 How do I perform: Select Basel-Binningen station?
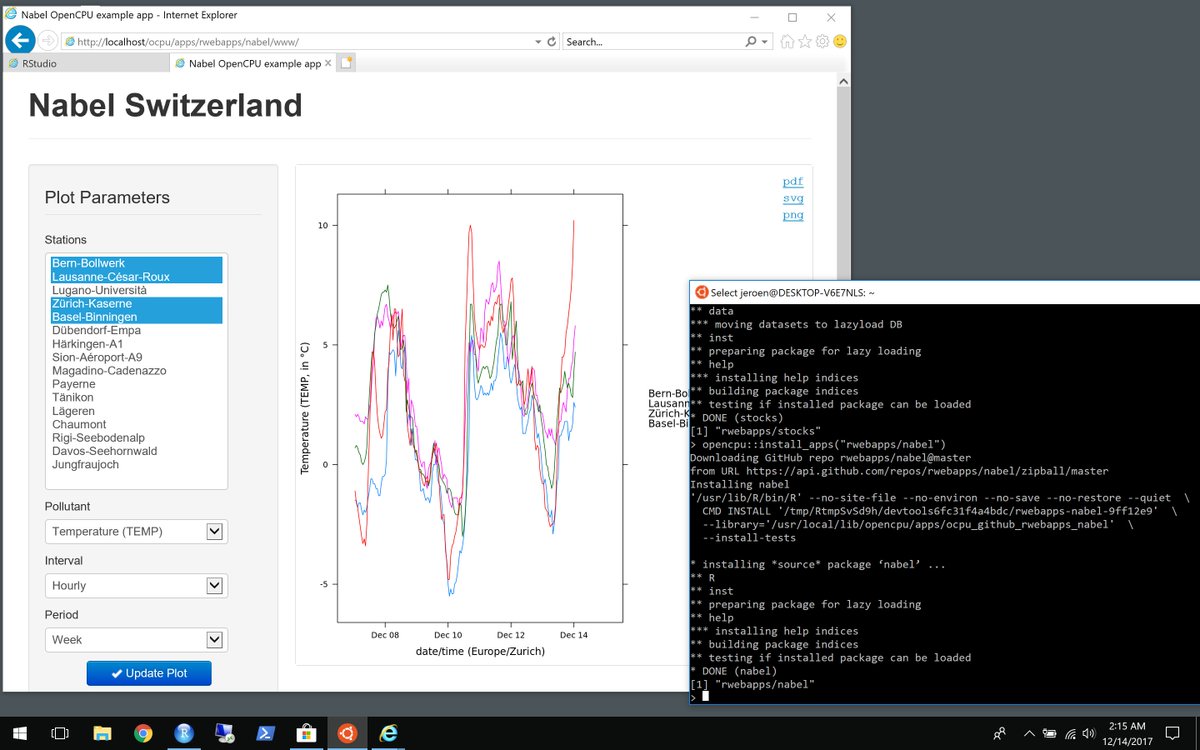tap(136, 317)
